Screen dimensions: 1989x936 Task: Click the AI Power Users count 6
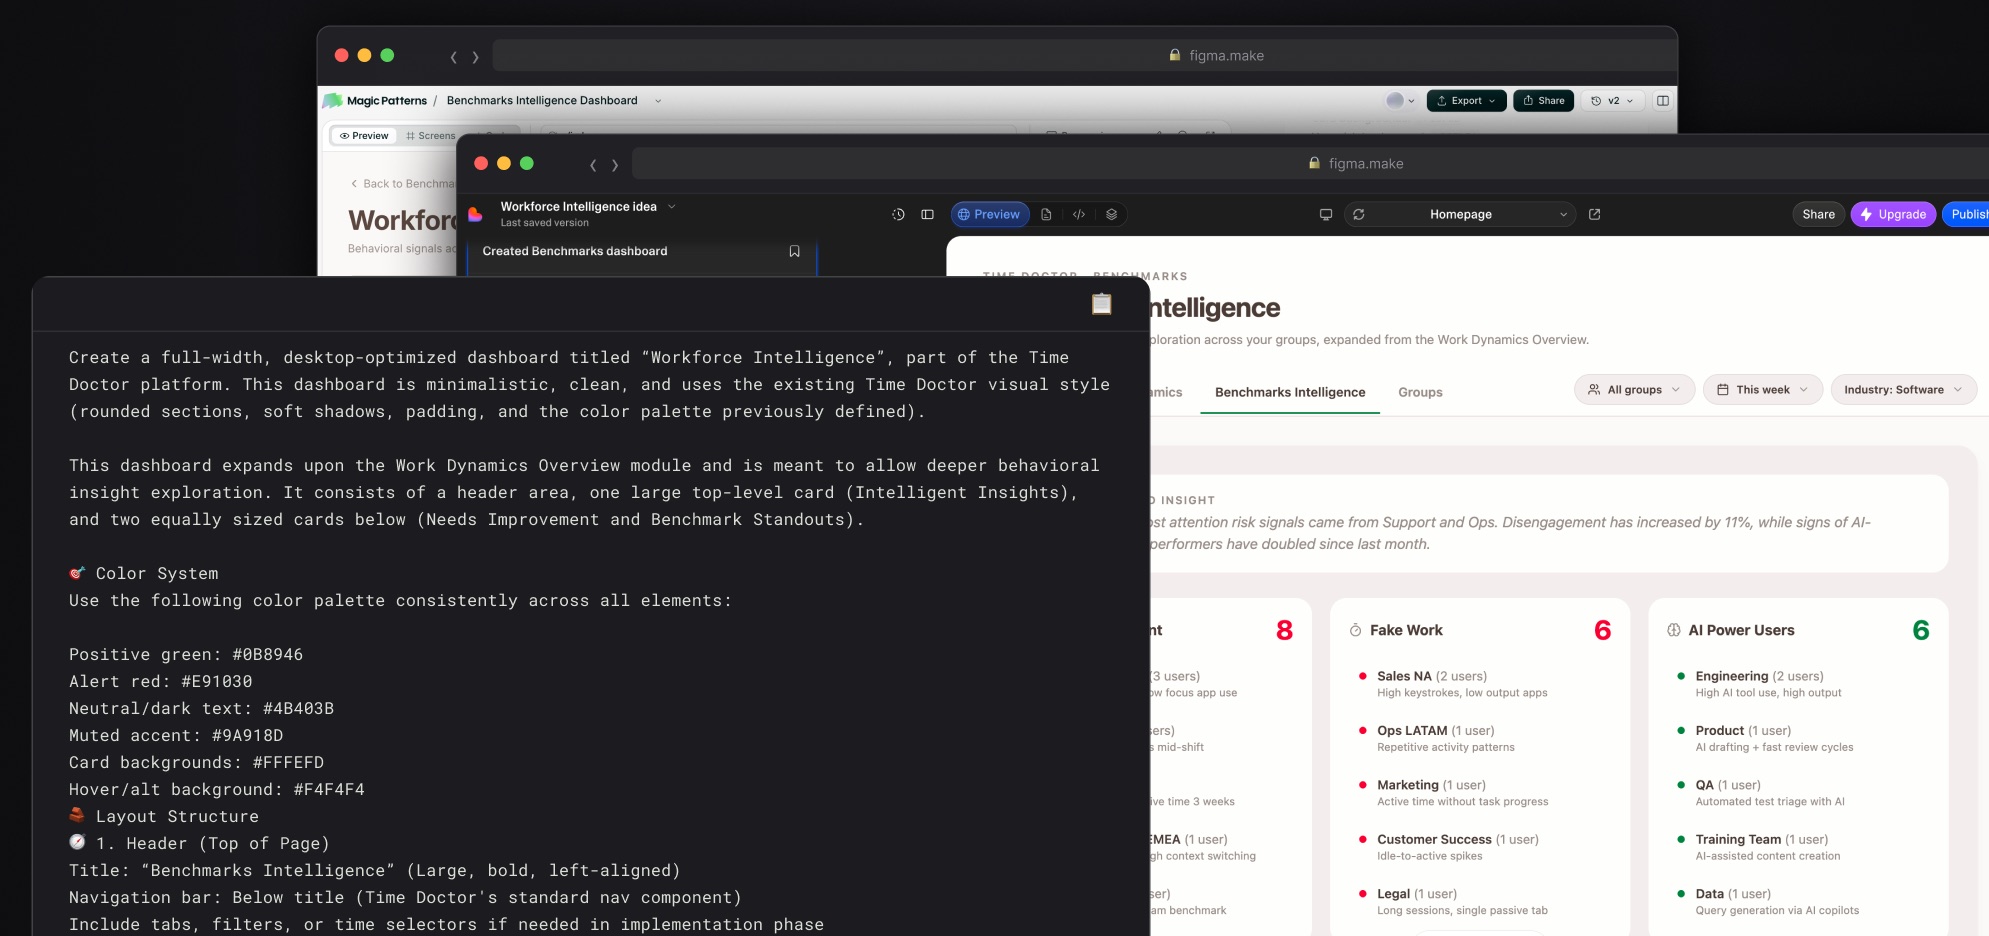[x=1920, y=630]
